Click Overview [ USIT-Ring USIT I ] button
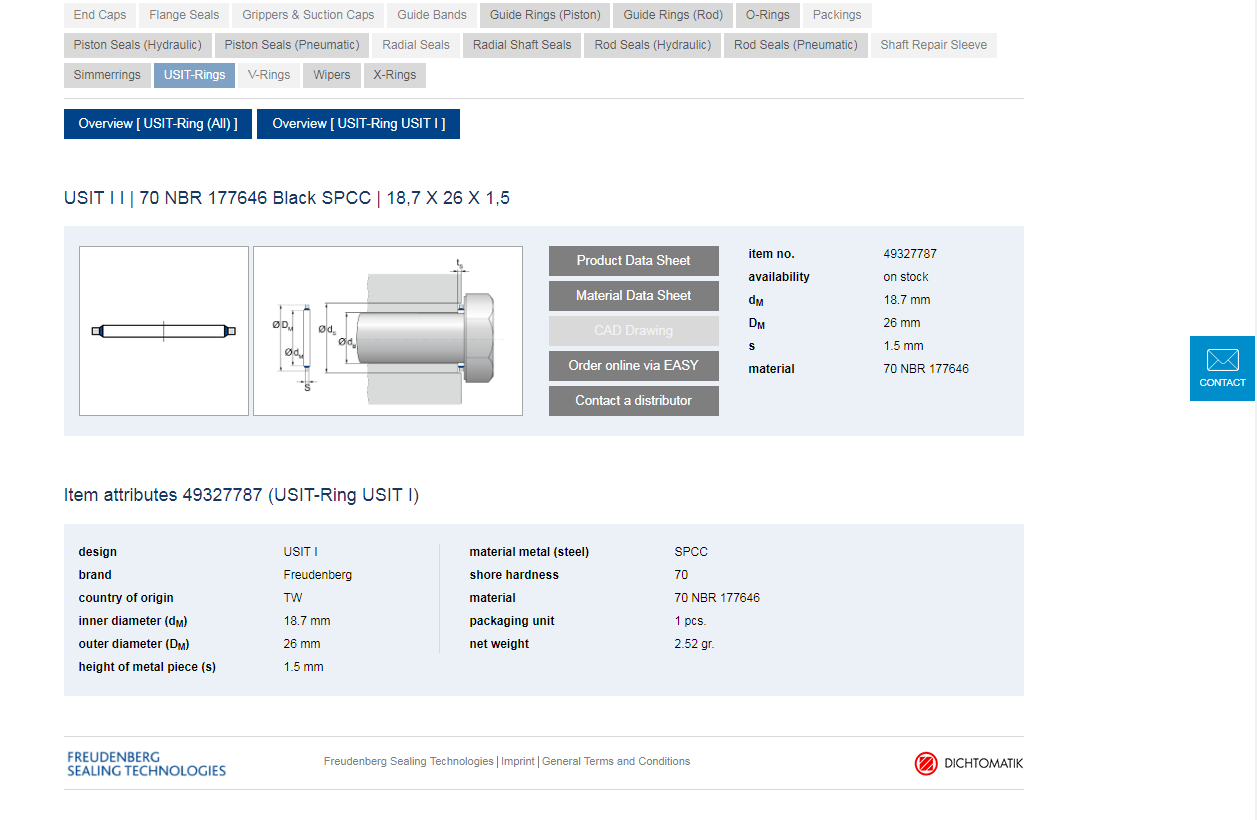This screenshot has height=820, width=1257. pos(359,124)
